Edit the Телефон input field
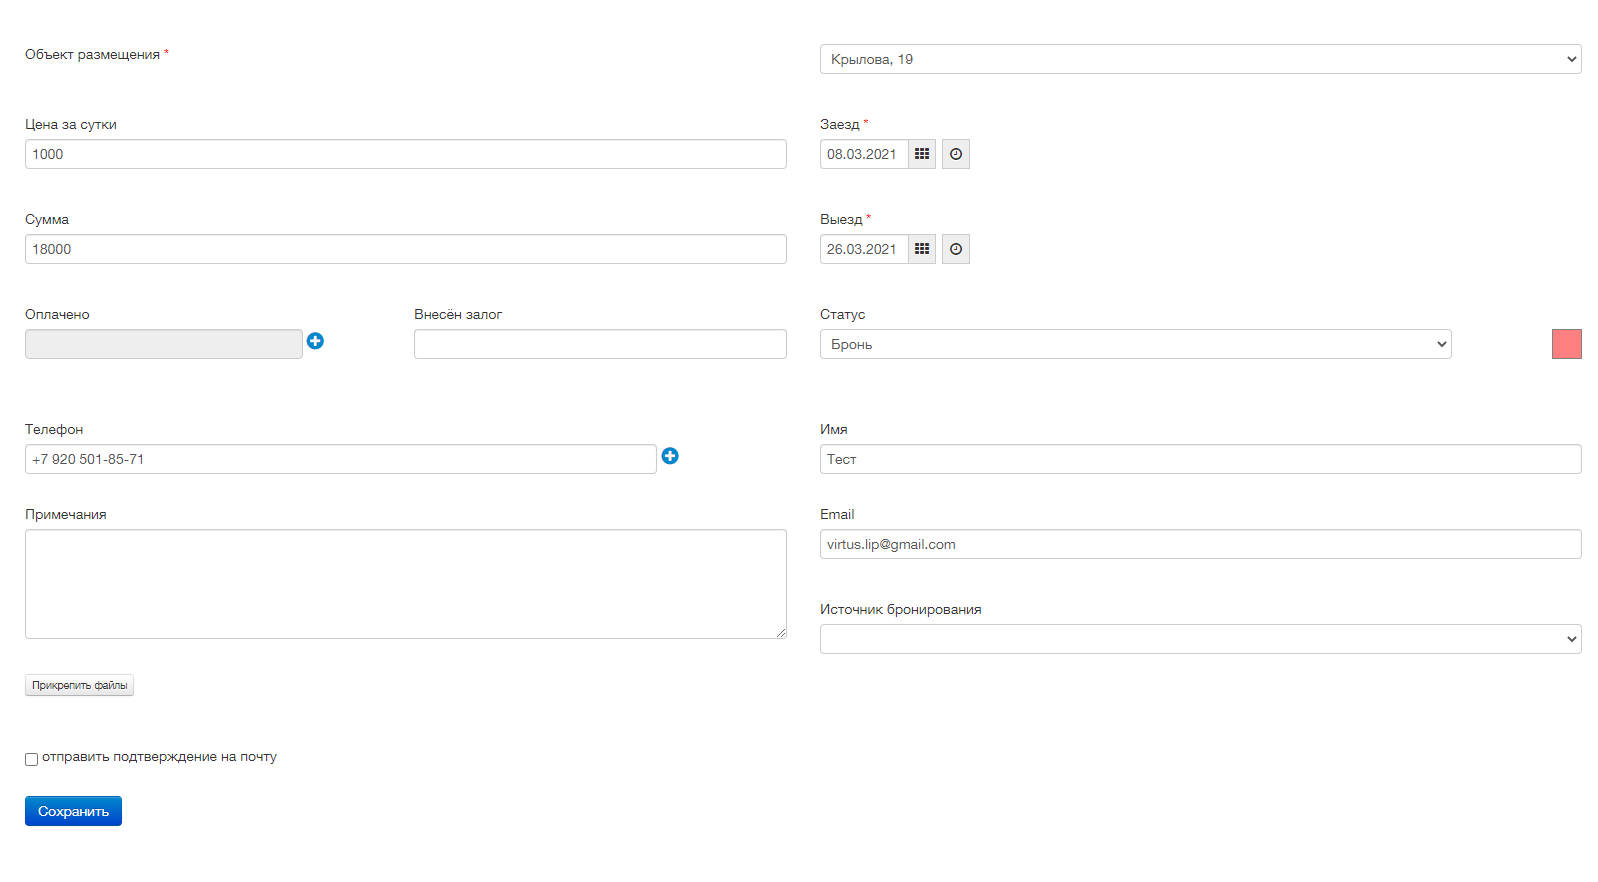1598x882 pixels. 341,459
